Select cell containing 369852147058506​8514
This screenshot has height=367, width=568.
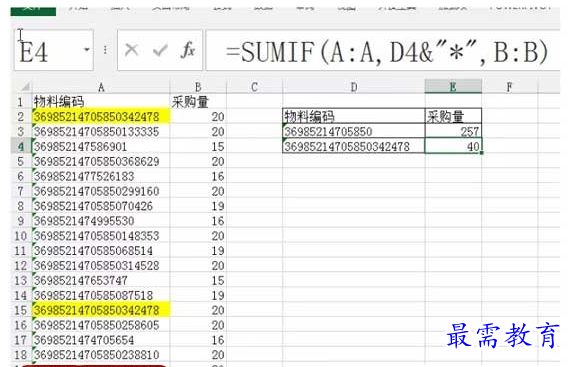click(x=101, y=251)
